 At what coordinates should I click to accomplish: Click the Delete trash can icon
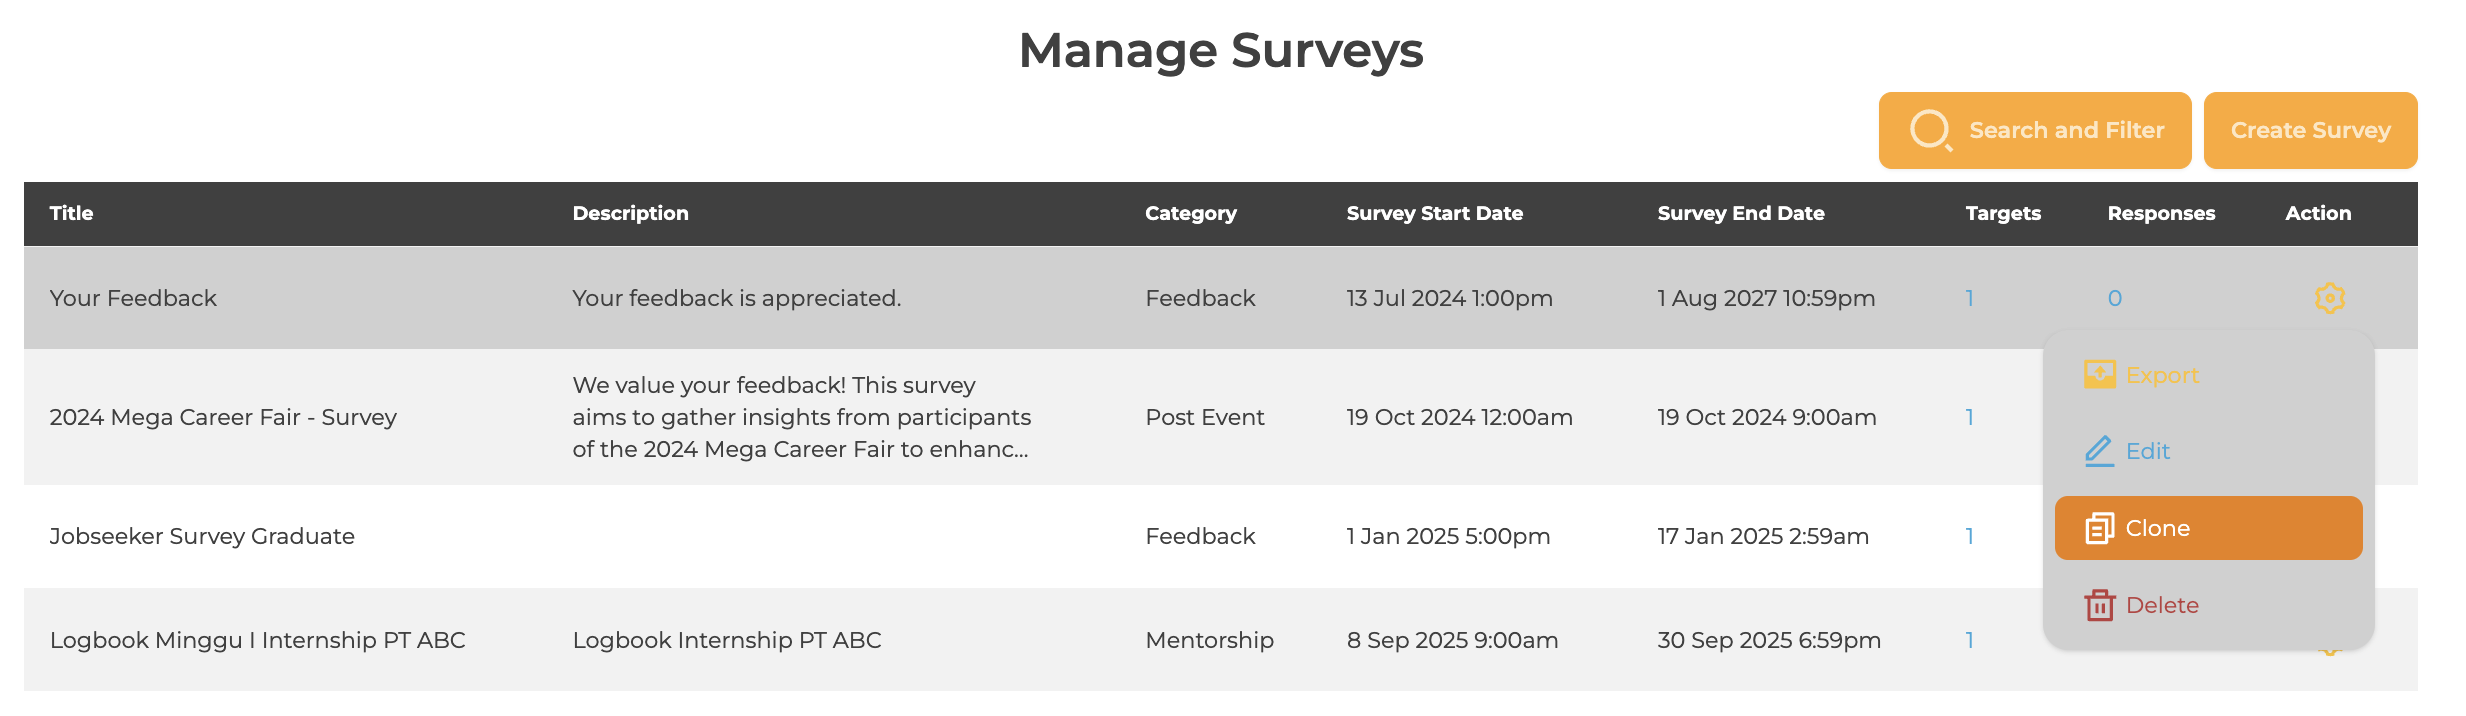(2099, 605)
